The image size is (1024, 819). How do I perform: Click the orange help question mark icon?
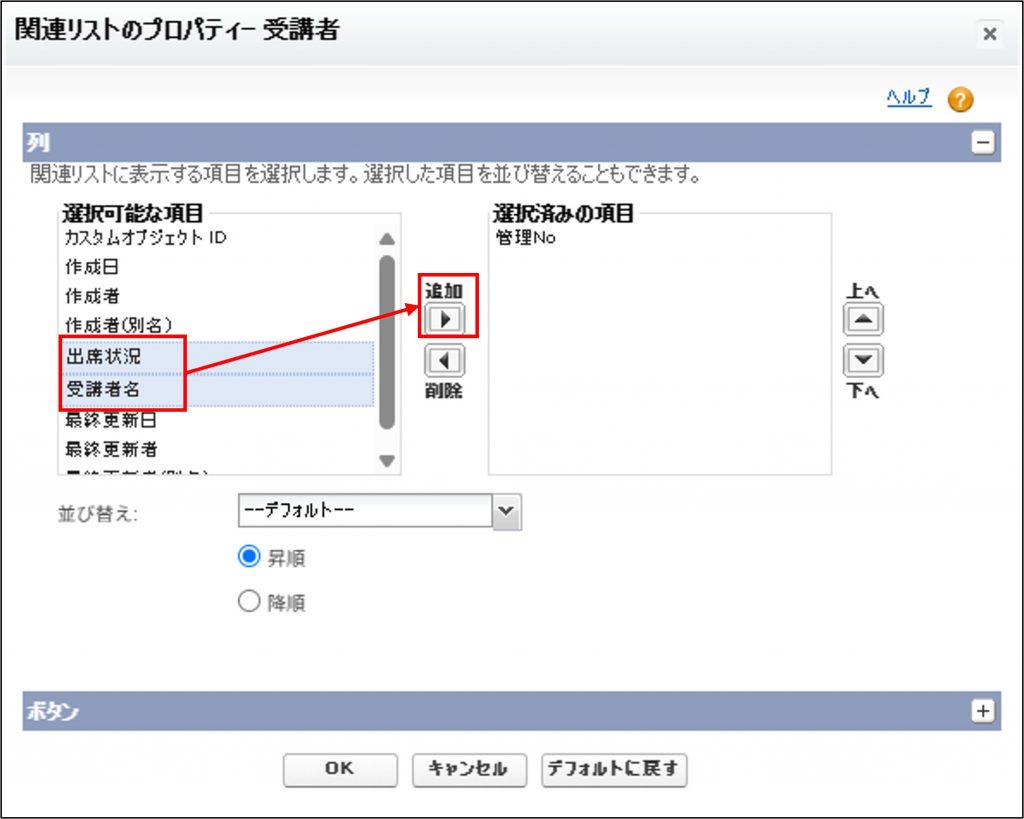[960, 99]
